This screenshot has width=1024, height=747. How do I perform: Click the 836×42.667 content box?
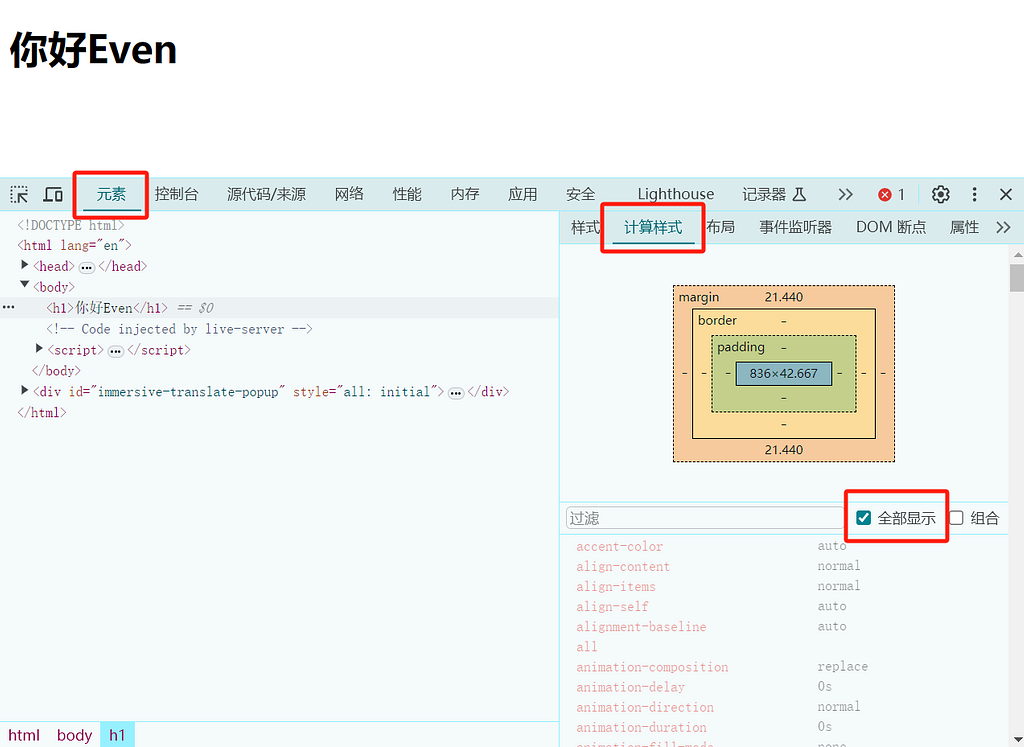(784, 374)
